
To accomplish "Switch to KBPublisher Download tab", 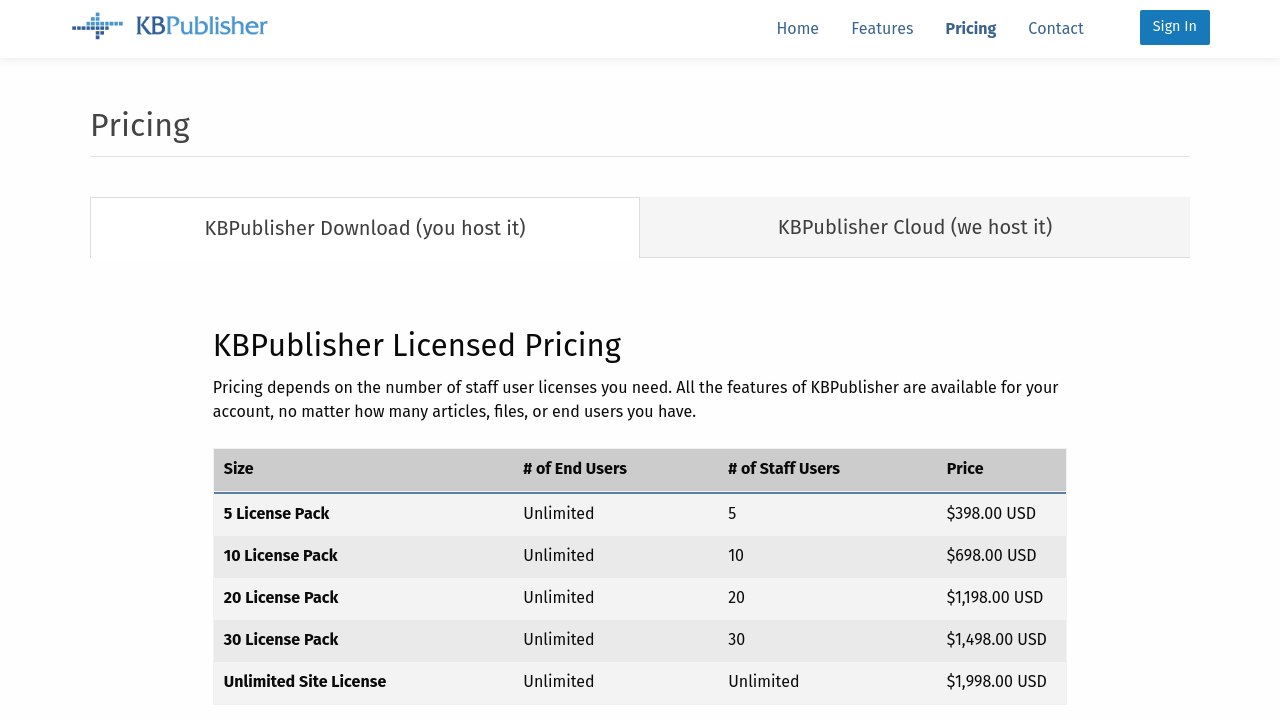I will [x=365, y=228].
